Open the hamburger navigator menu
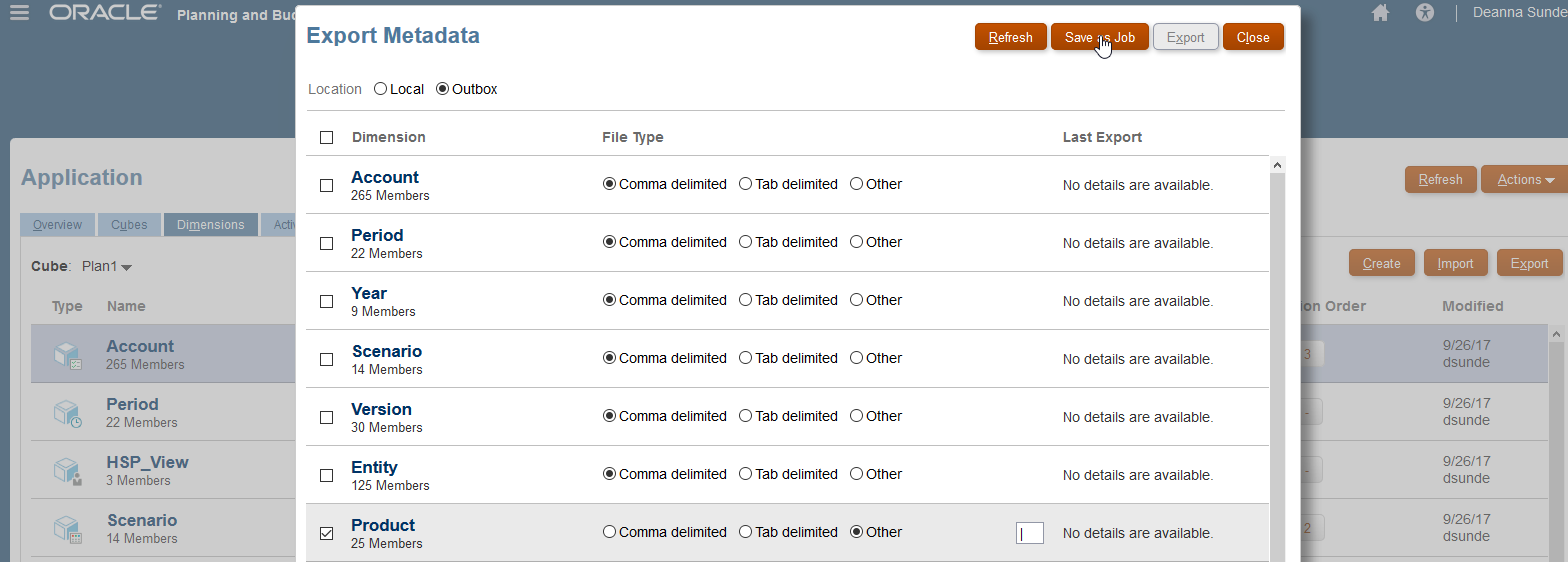The height and width of the screenshot is (562, 1568). point(19,13)
